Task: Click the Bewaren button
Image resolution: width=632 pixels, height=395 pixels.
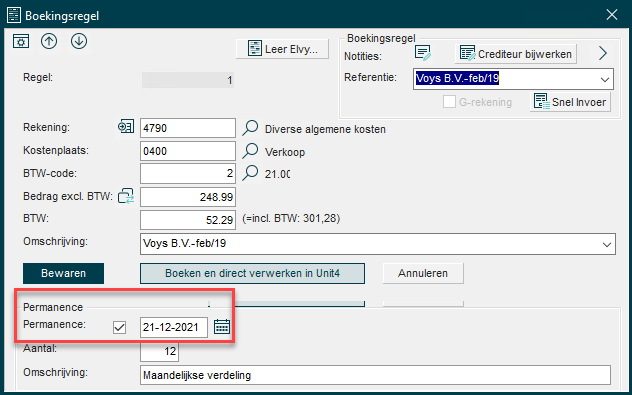Action: (63, 273)
